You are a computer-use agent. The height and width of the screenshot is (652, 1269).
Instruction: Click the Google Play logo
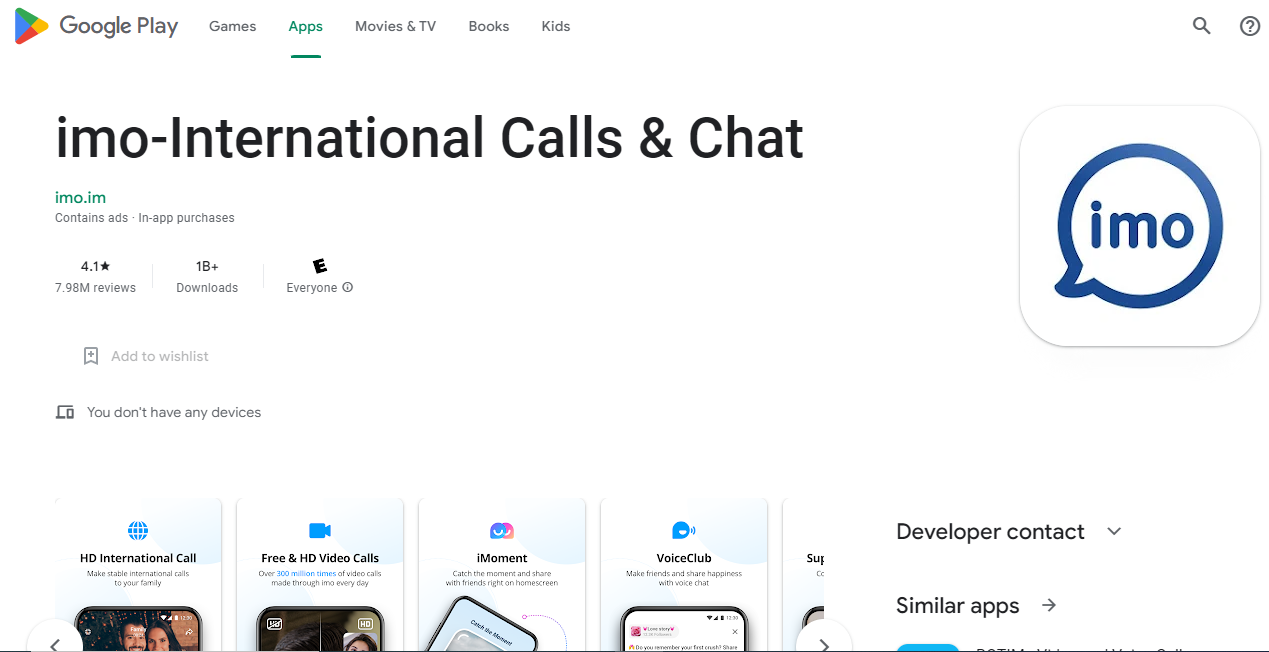96,26
